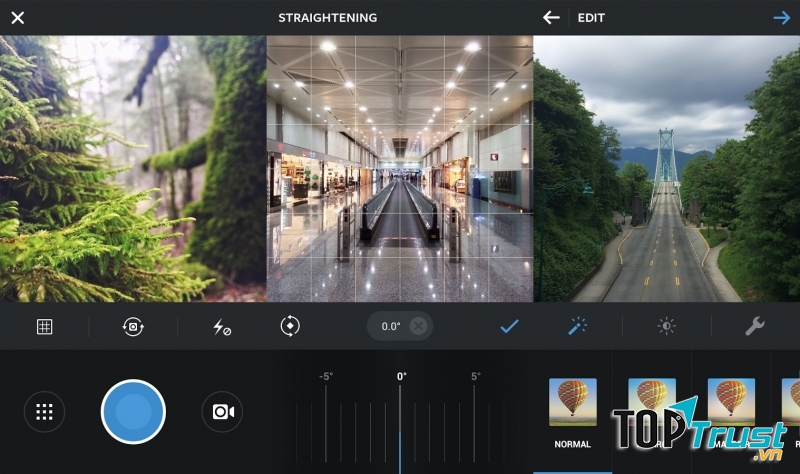Proceed with the blue forward arrow

click(781, 17)
